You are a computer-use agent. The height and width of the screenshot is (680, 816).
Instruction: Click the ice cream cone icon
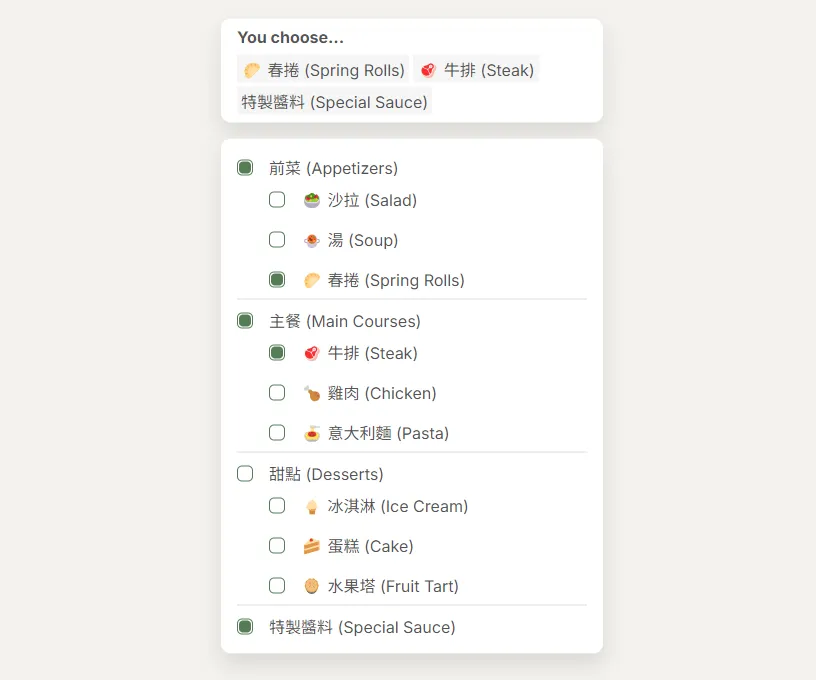coord(312,506)
